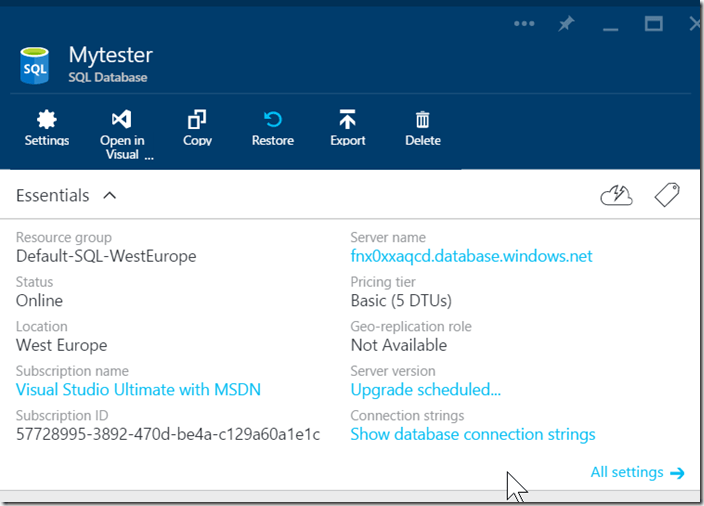704x506 pixels.
Task: Open the fnx0xxaqcd.database.windows.net server link
Action: 471,256
